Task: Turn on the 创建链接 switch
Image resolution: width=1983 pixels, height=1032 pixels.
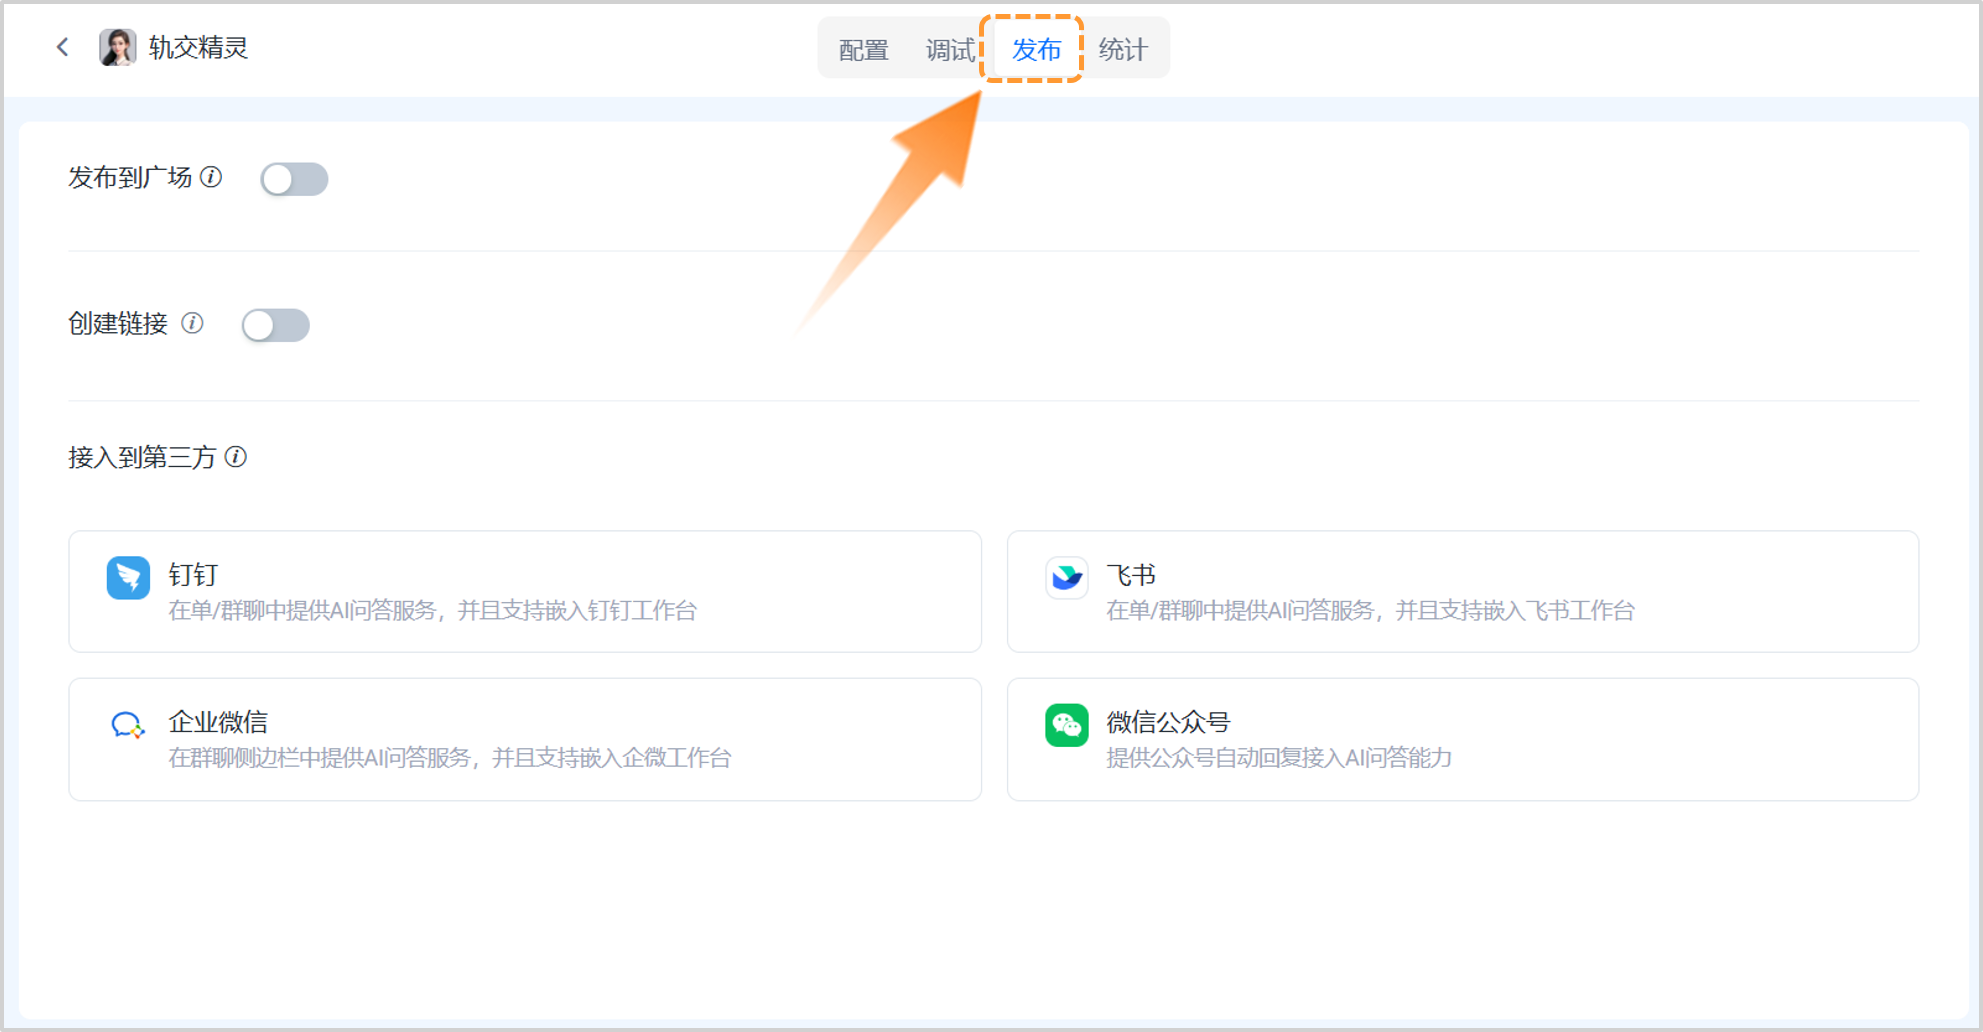Action: [276, 325]
